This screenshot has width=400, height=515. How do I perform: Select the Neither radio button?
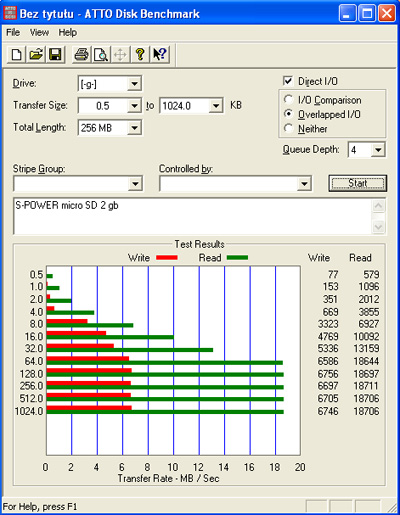pyautogui.click(x=288, y=128)
